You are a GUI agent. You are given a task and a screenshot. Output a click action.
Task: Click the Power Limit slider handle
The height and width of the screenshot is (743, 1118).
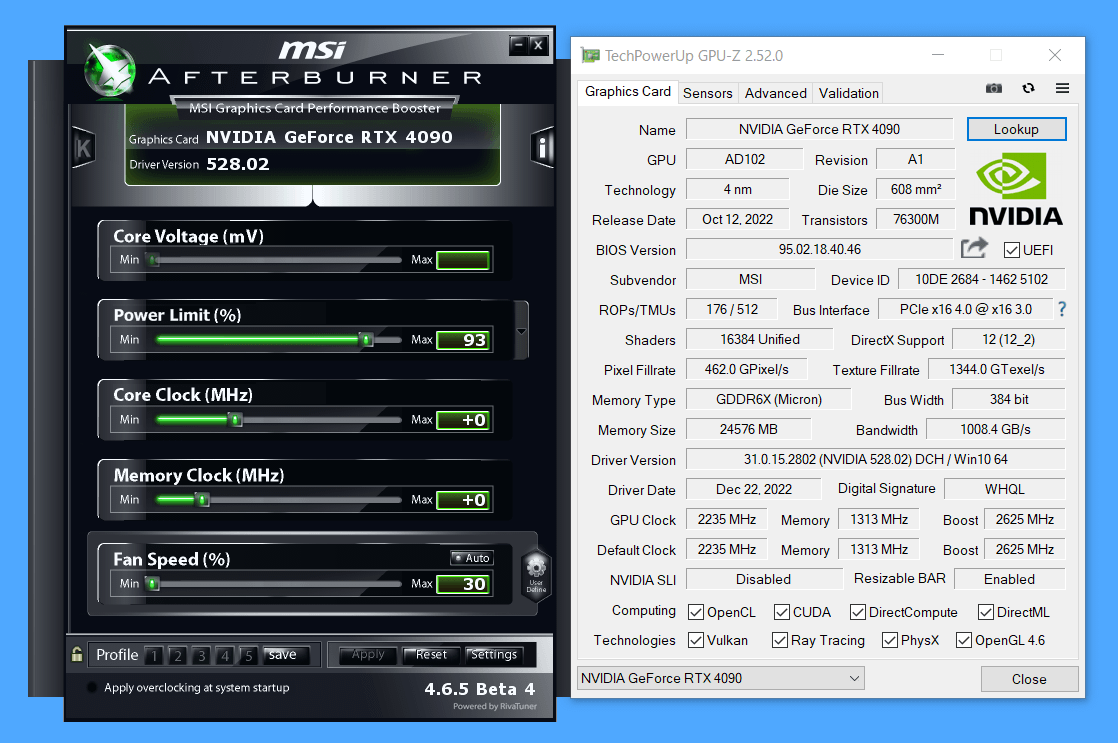(366, 339)
